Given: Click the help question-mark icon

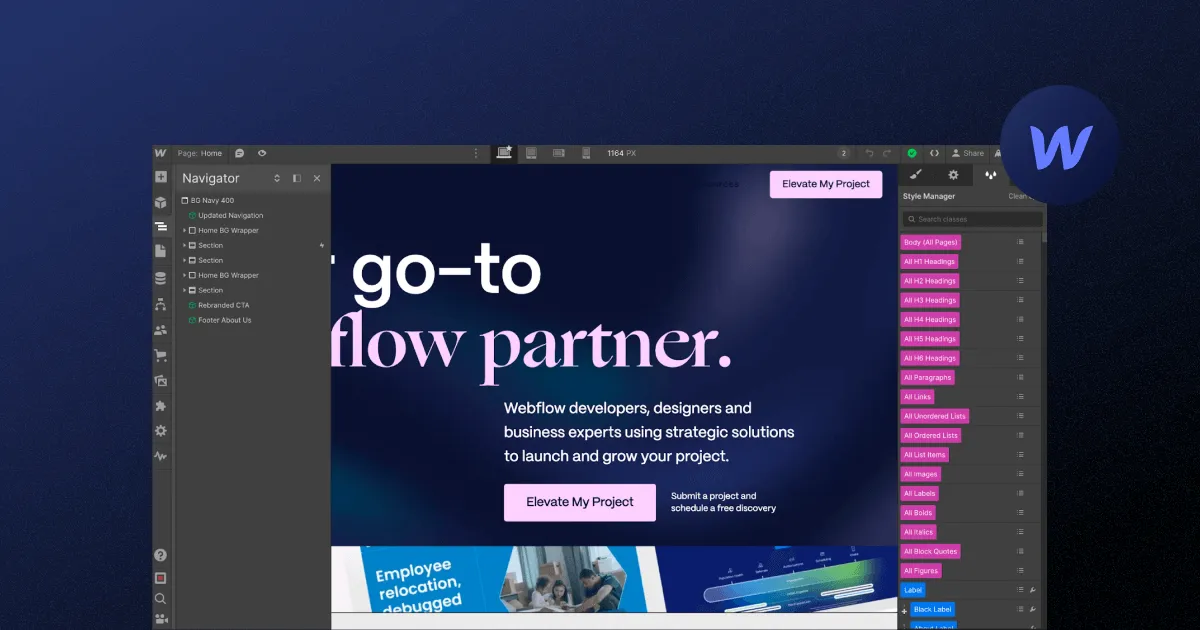Looking at the screenshot, I should [160, 554].
